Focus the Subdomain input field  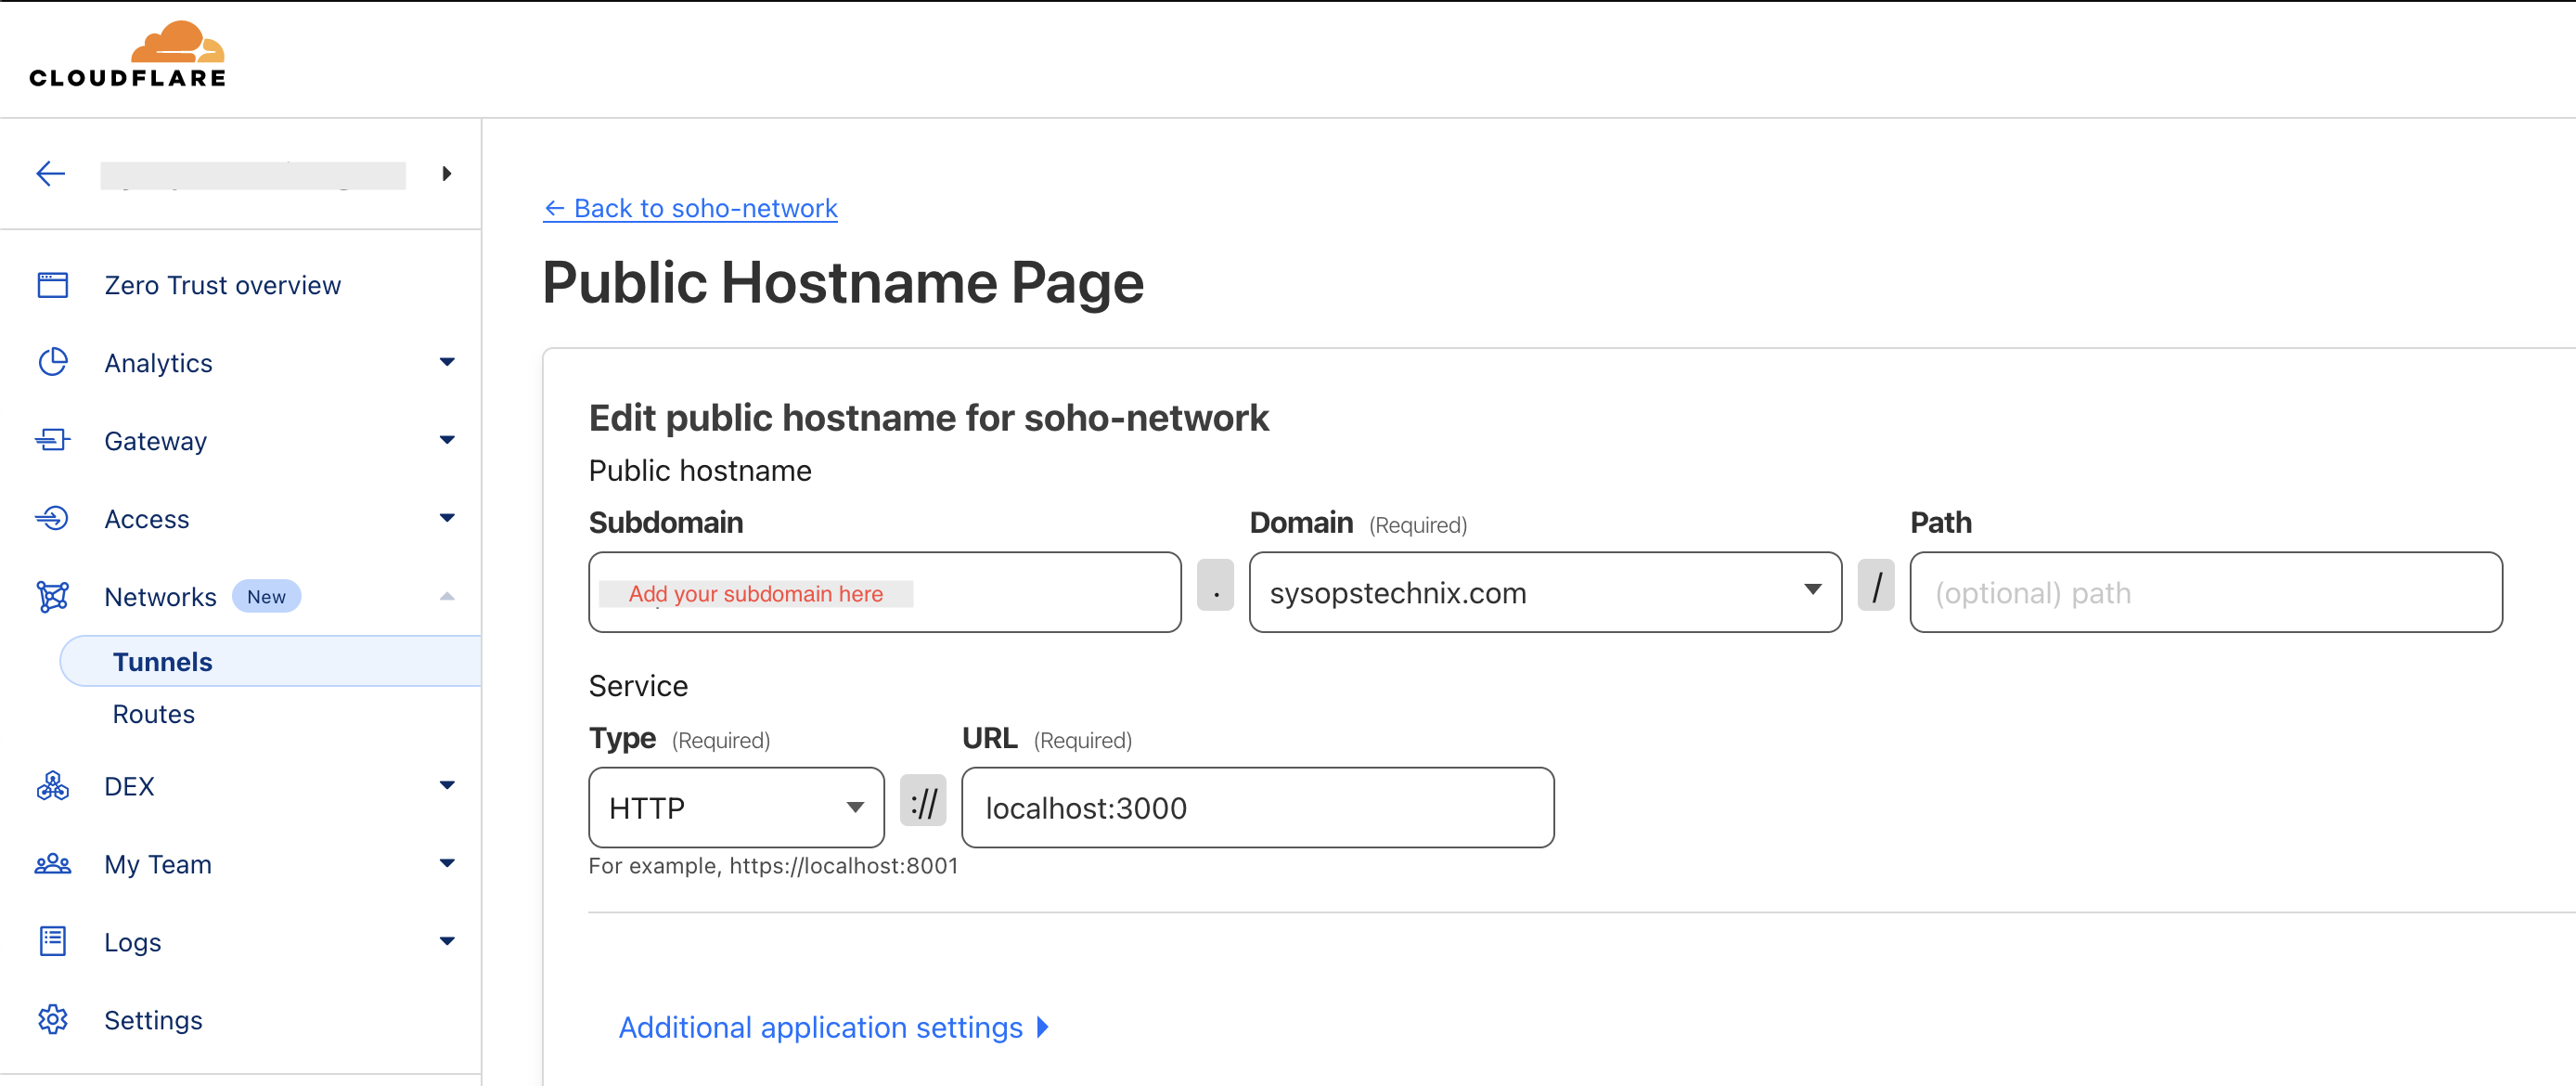coord(884,592)
